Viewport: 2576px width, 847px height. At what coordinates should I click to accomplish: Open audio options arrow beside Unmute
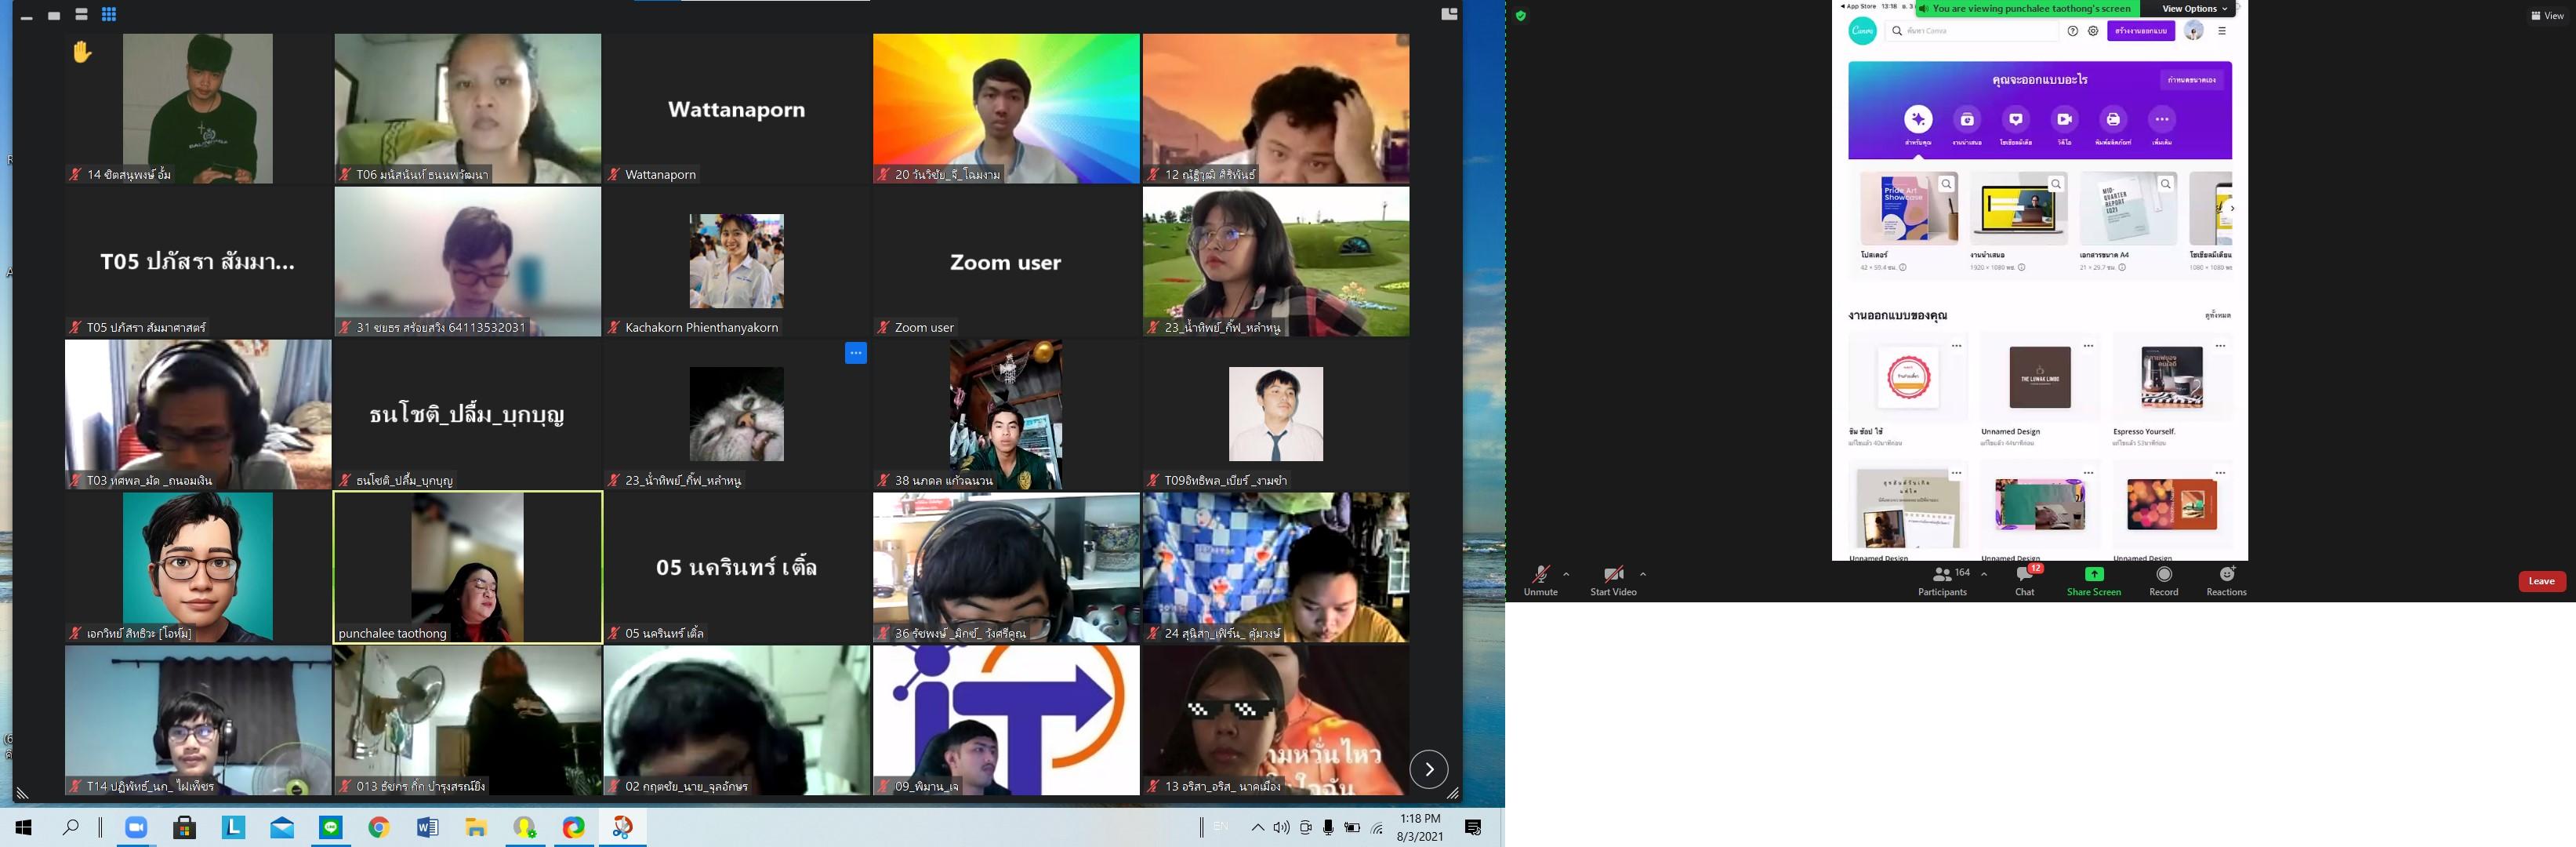(x=1566, y=574)
